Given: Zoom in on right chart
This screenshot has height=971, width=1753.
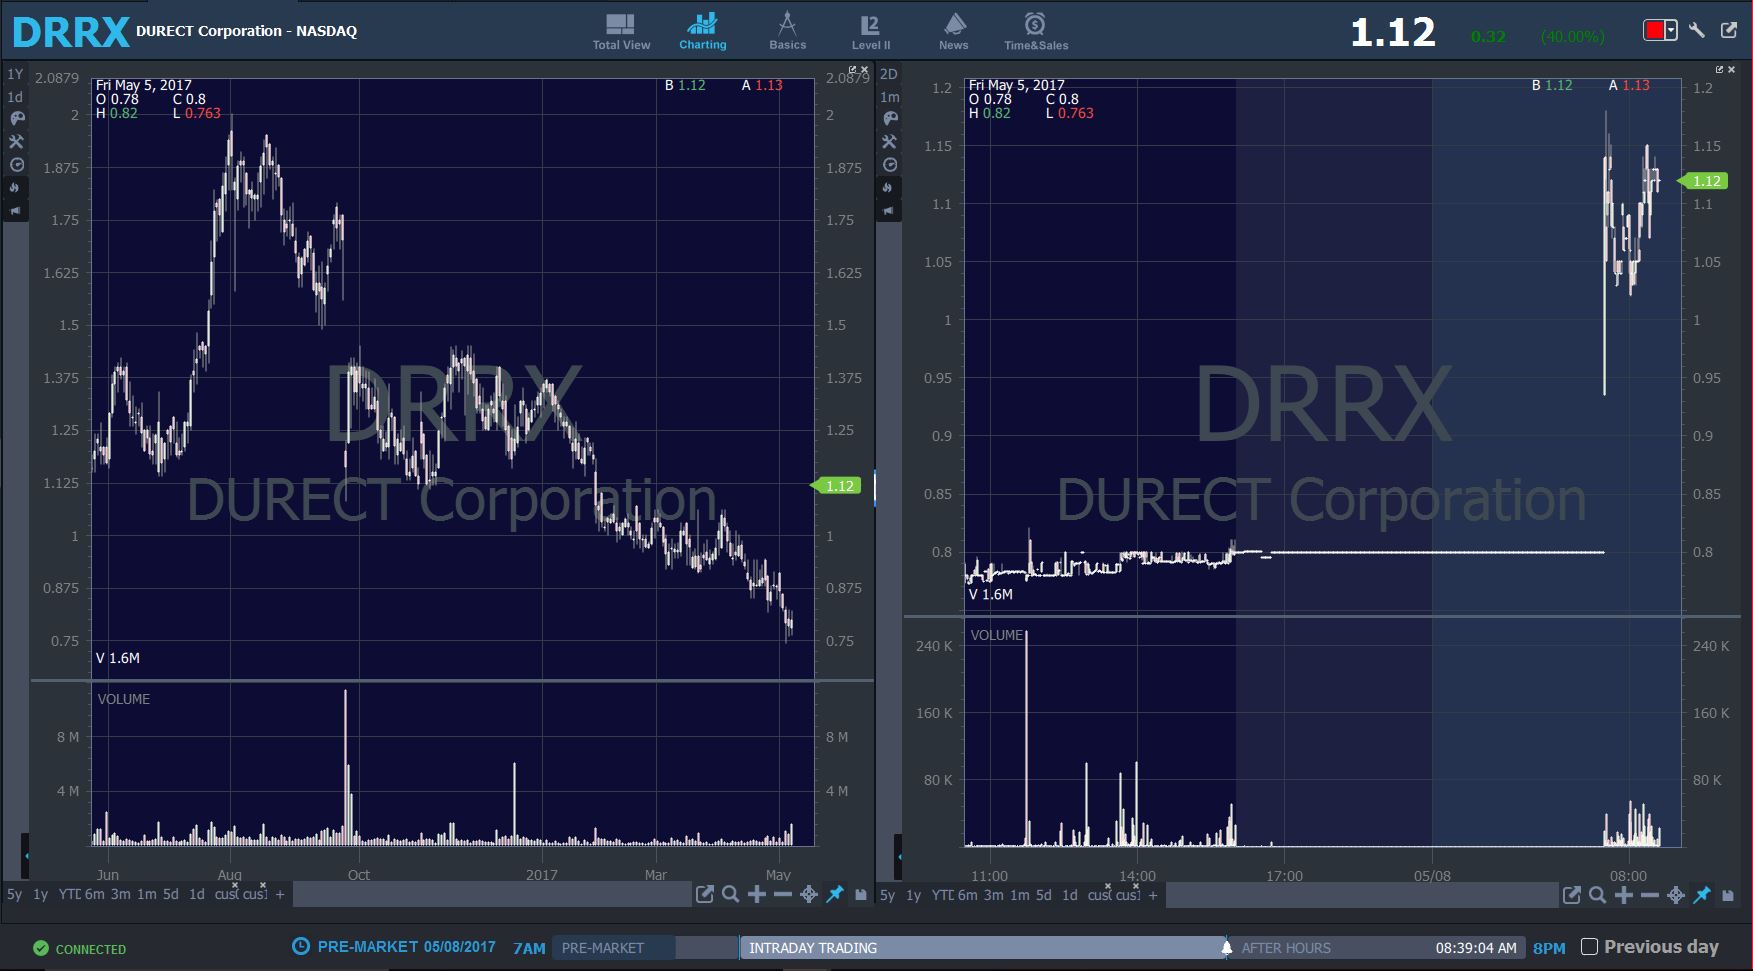Looking at the screenshot, I should [x=1624, y=895].
